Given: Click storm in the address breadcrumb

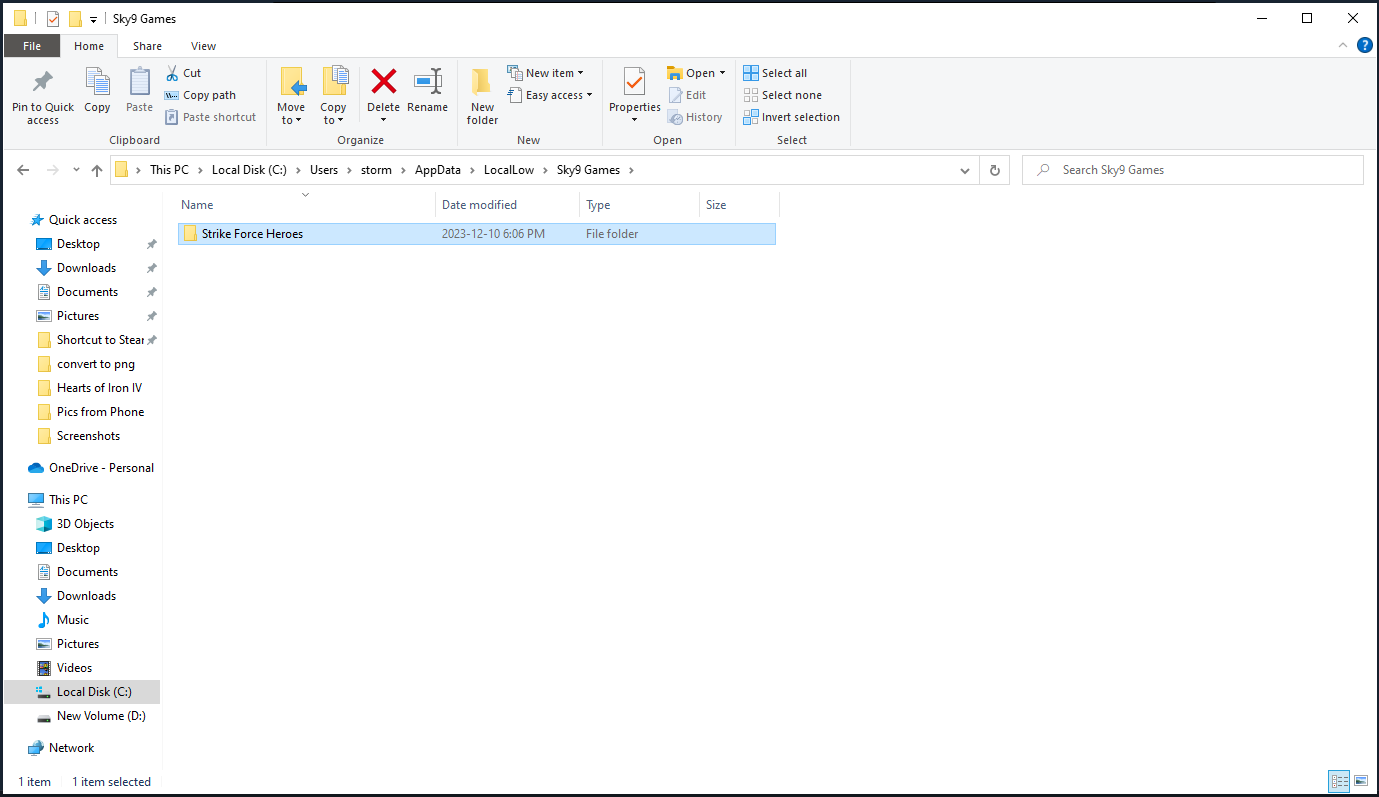Looking at the screenshot, I should click(x=376, y=170).
